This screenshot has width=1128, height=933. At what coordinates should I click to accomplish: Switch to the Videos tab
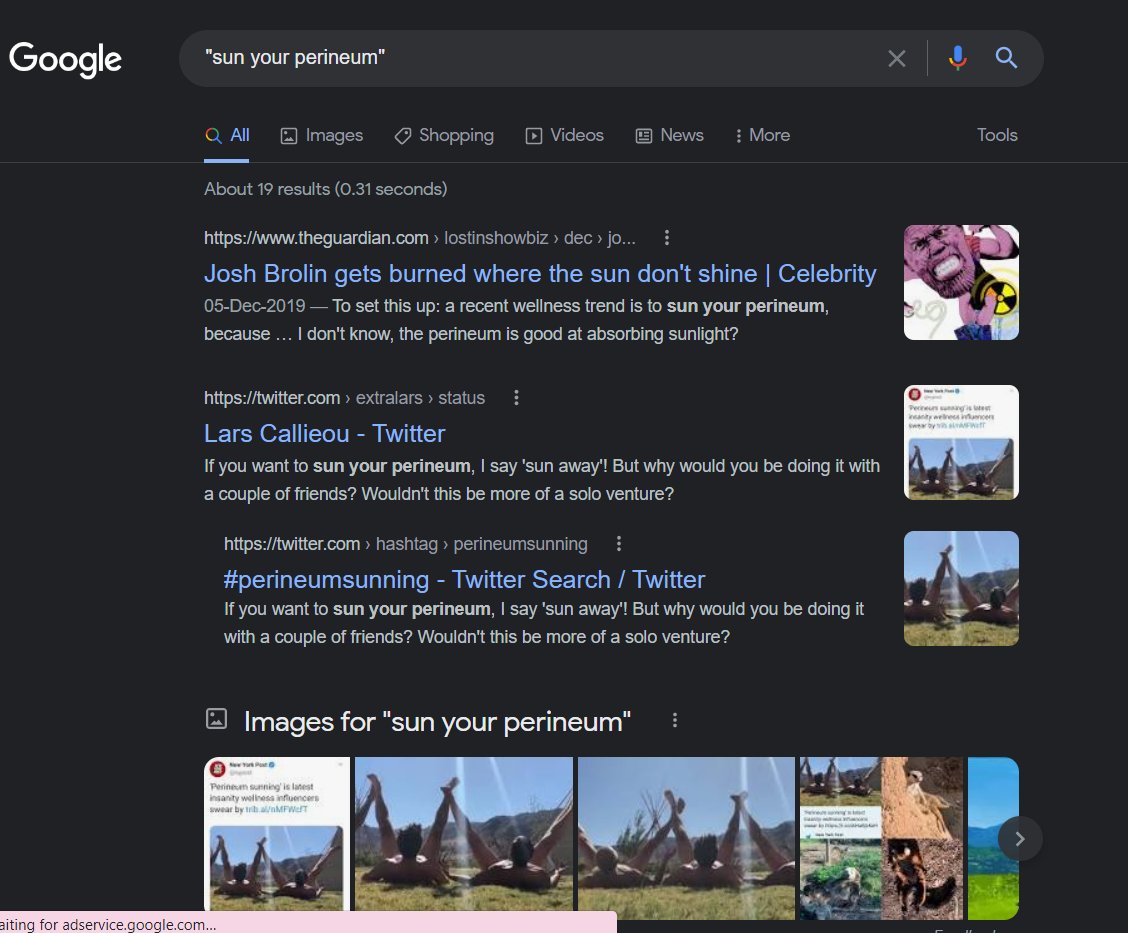[565, 135]
